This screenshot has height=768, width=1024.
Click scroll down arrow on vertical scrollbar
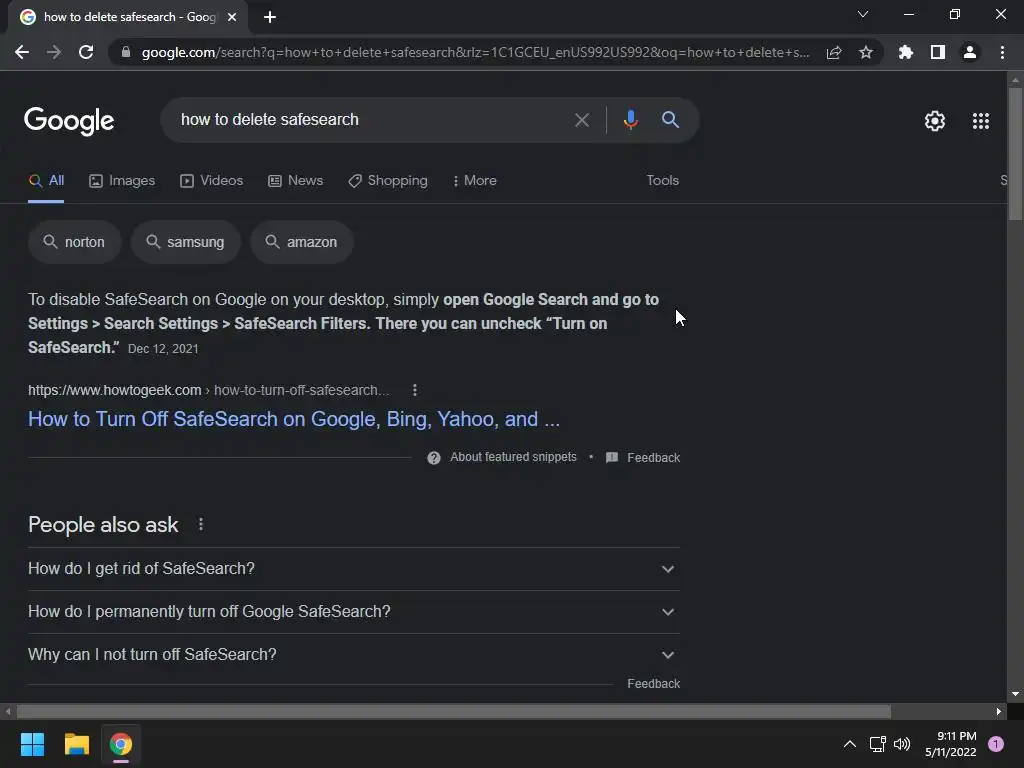tap(1015, 694)
